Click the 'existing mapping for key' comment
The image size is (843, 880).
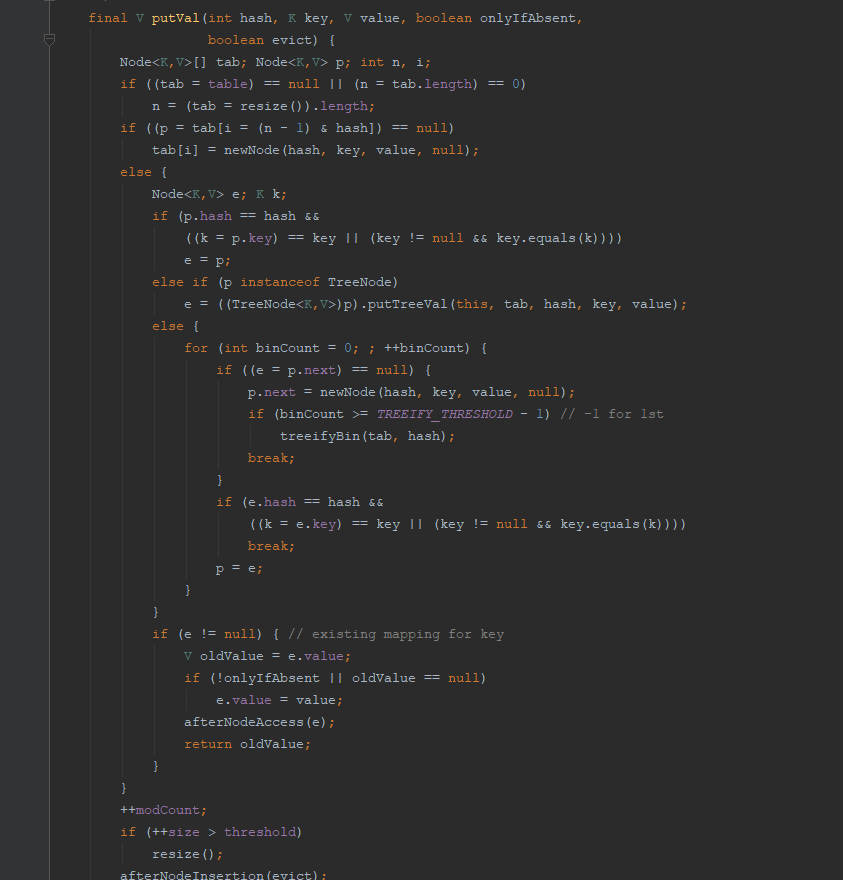pyautogui.click(x=396, y=634)
